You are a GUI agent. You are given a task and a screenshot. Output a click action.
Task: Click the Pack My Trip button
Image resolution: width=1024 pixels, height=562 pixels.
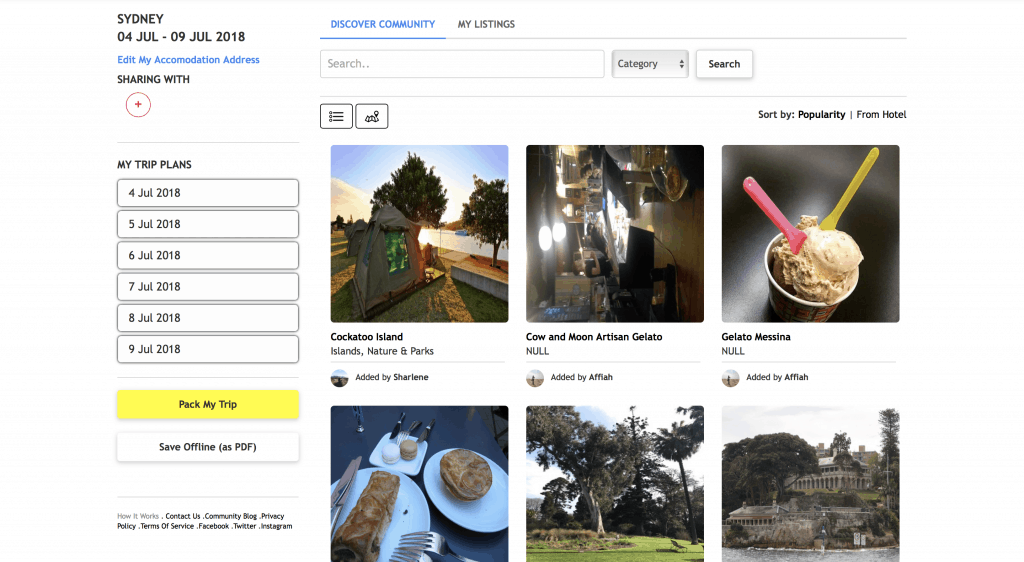[208, 404]
